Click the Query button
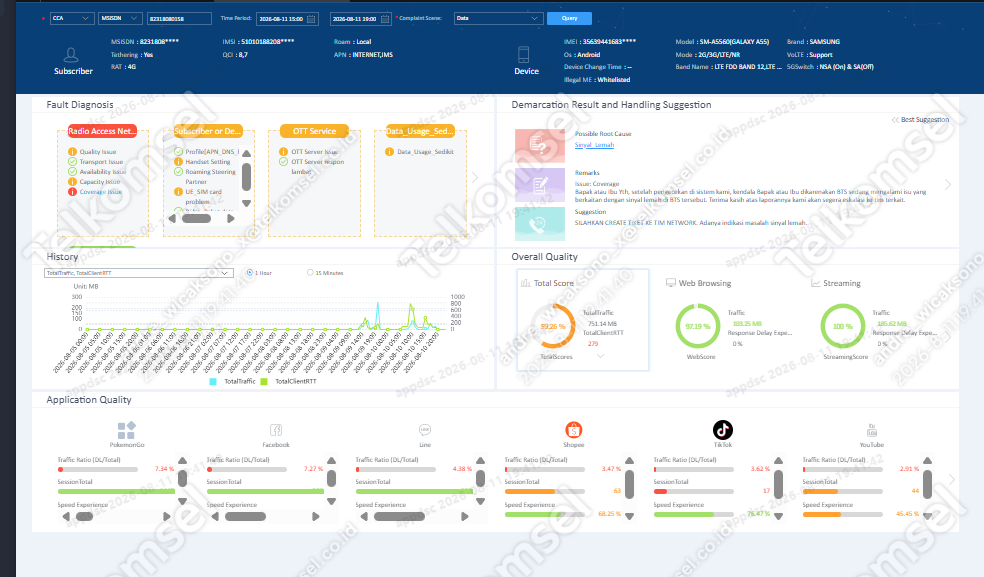This screenshot has width=984, height=577. pos(569,18)
